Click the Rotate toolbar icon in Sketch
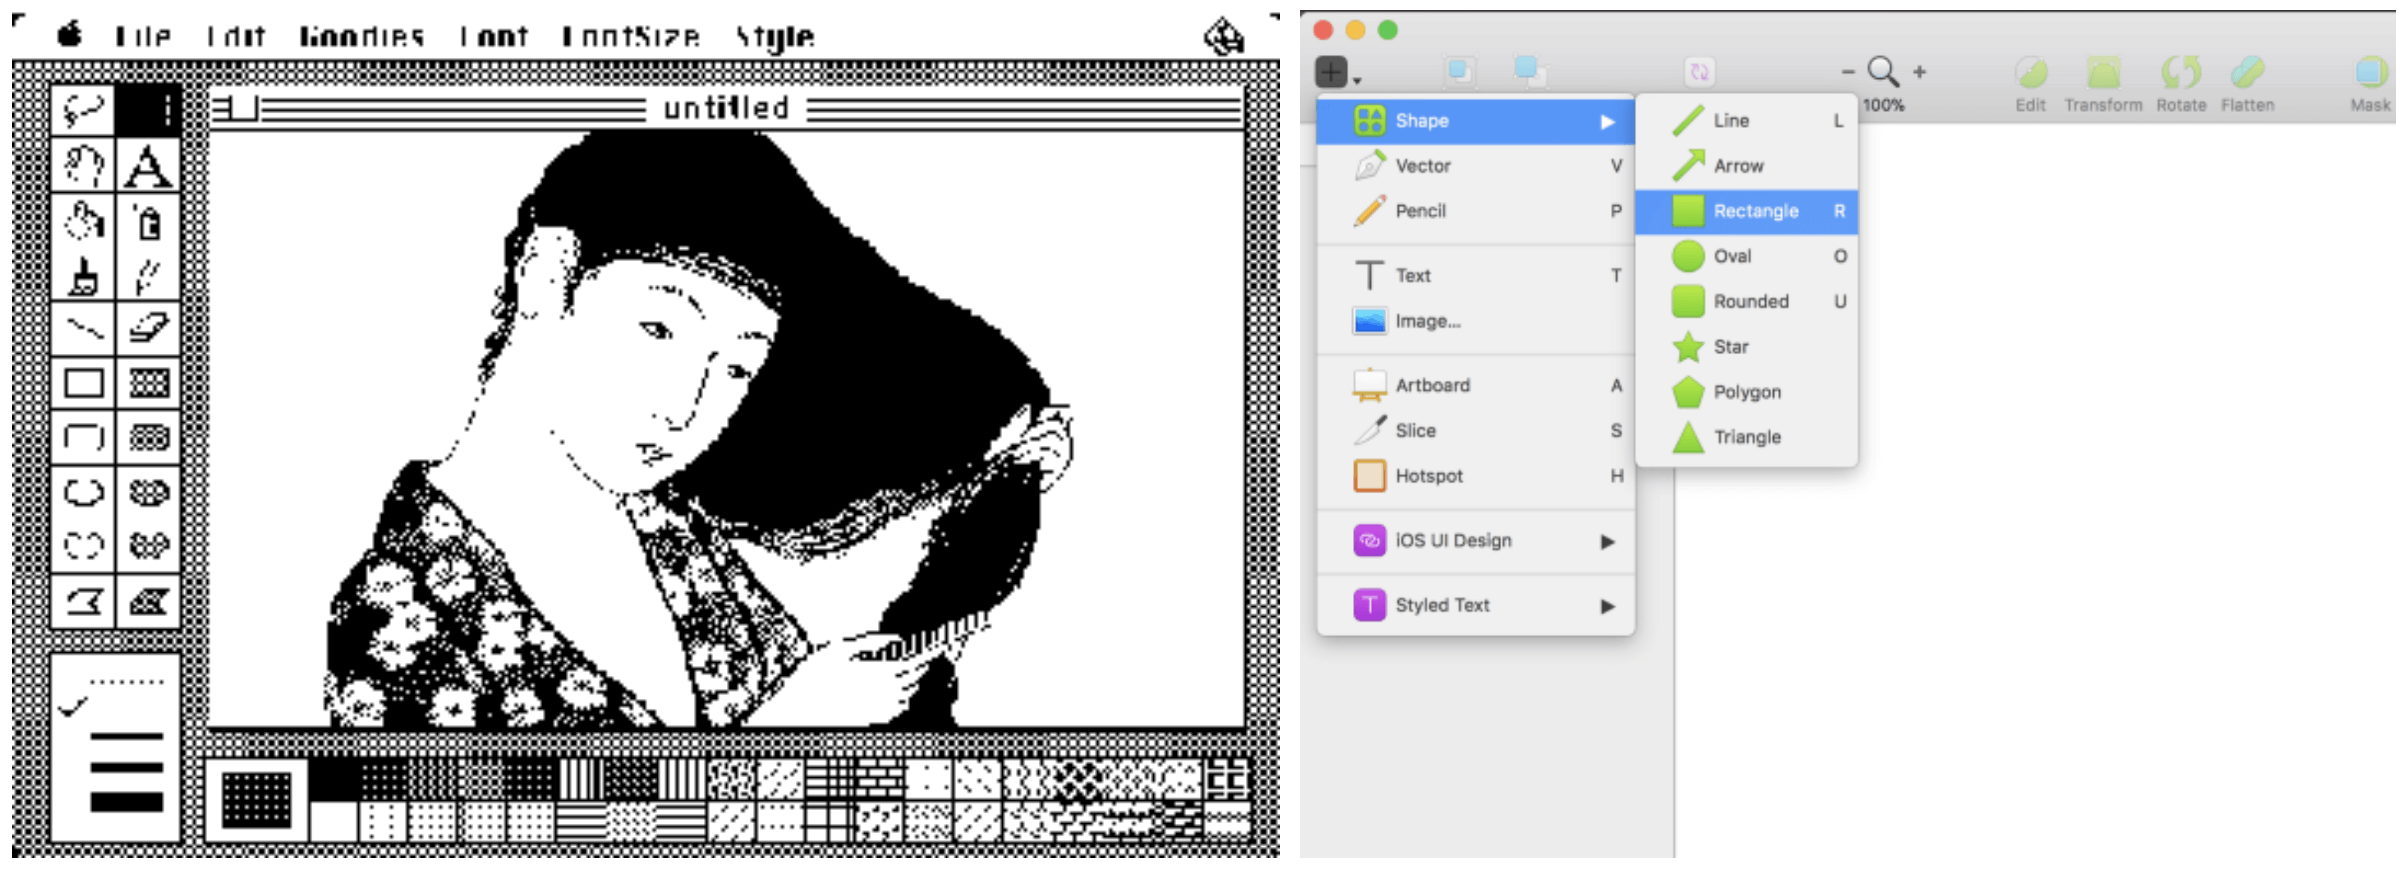 pyautogui.click(x=2181, y=73)
